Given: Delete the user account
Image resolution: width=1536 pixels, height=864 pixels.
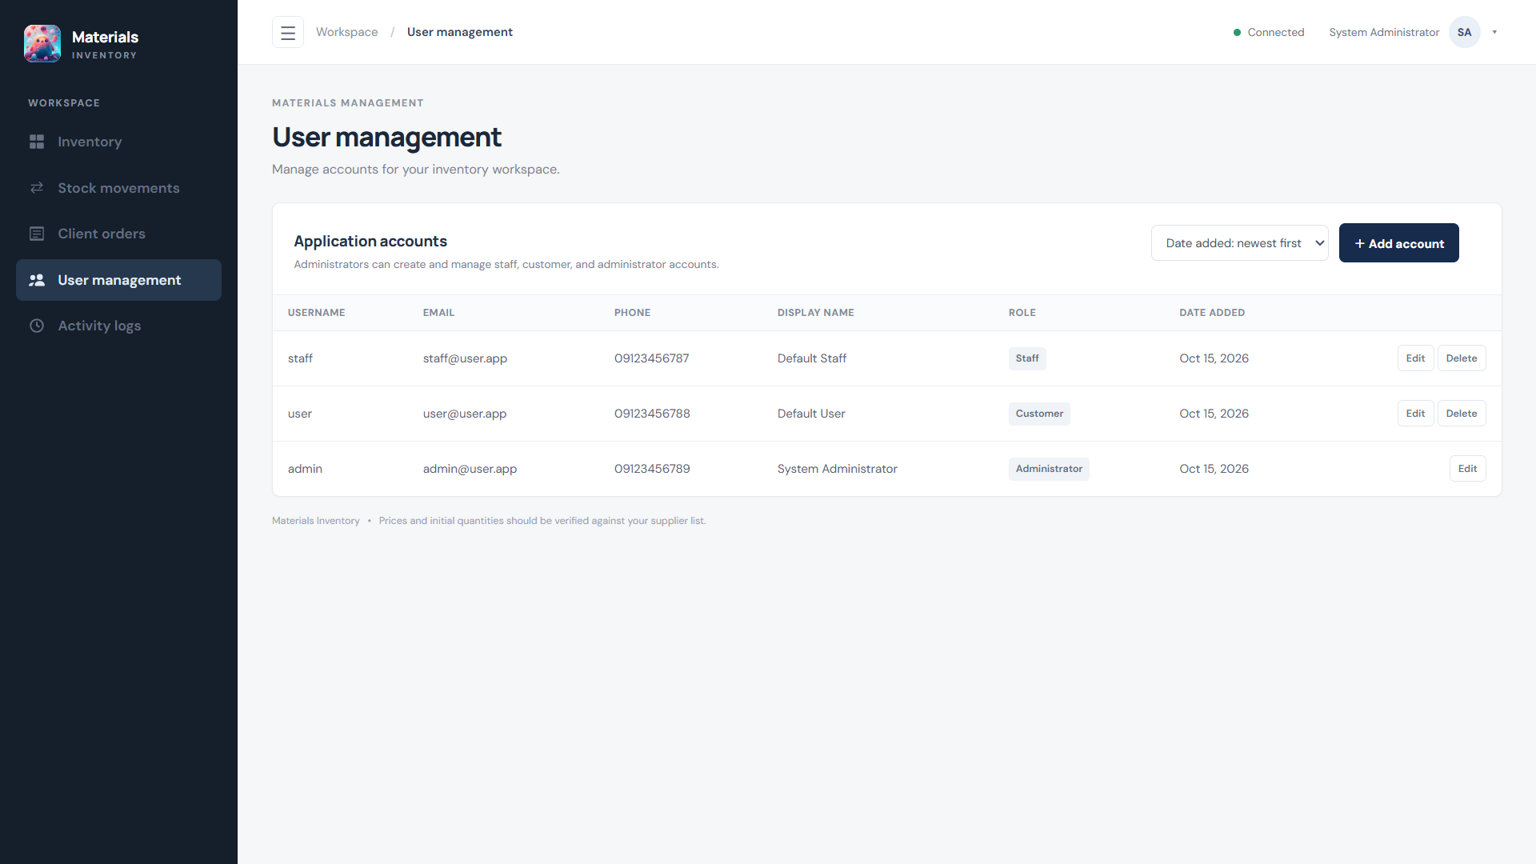Looking at the screenshot, I should (x=1461, y=413).
